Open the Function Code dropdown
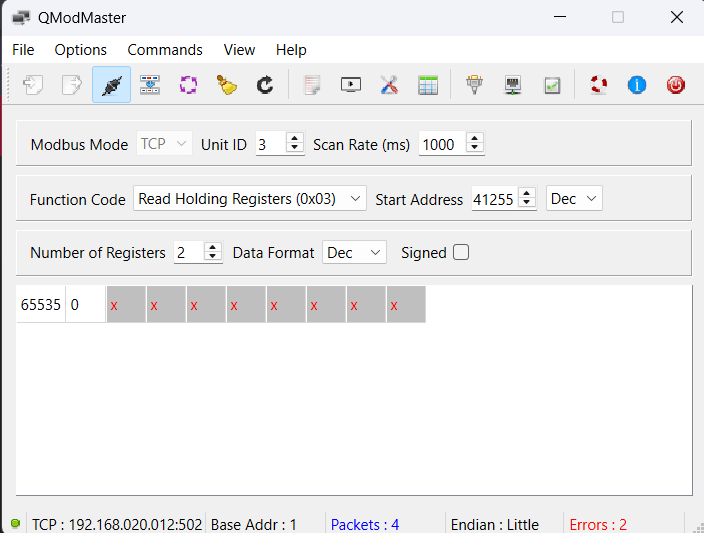Viewport: 704px width, 533px height. tap(250, 198)
